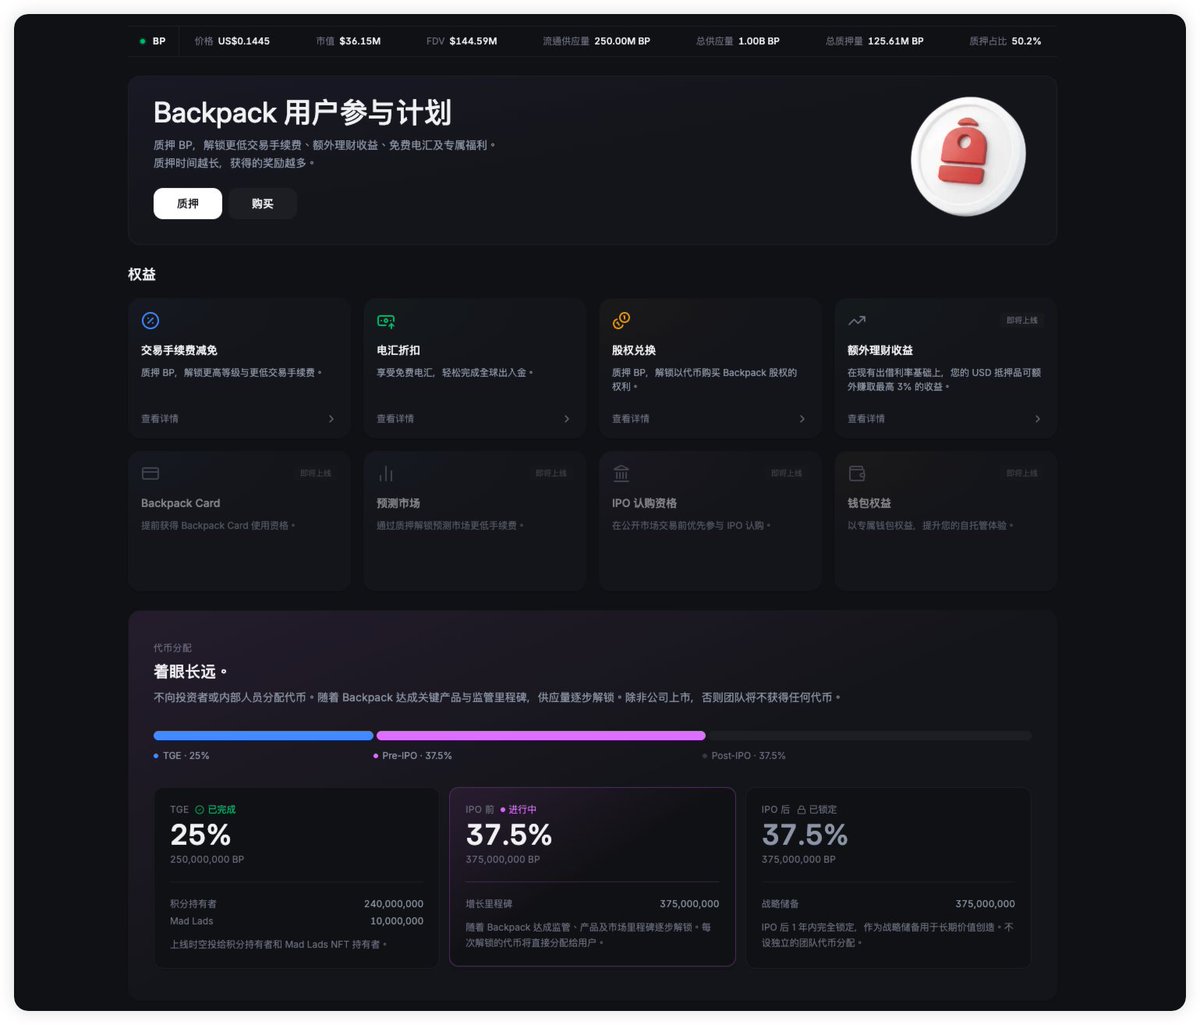Click the Backpack 用户参与计划 headline

pos(302,112)
